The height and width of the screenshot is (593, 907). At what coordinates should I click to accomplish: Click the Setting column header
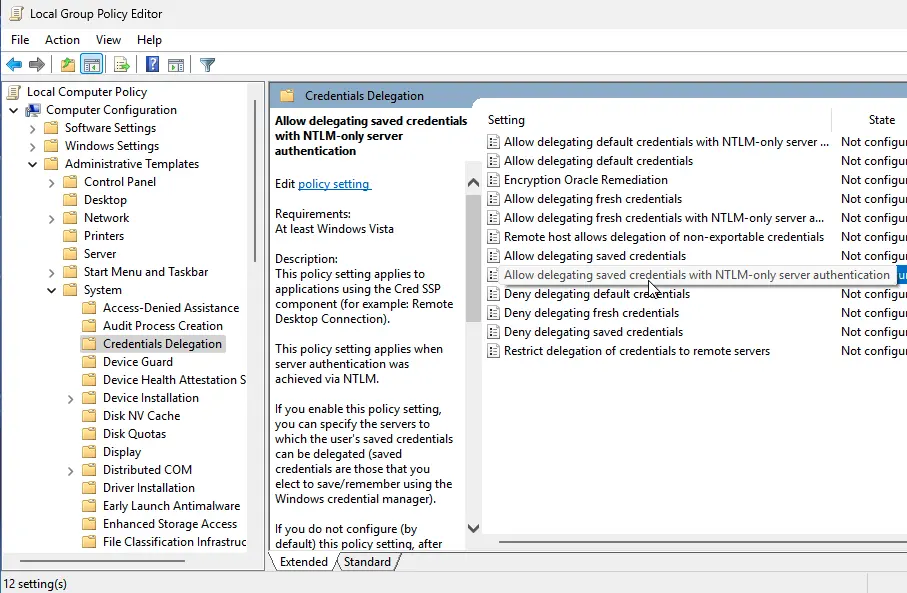pos(506,120)
